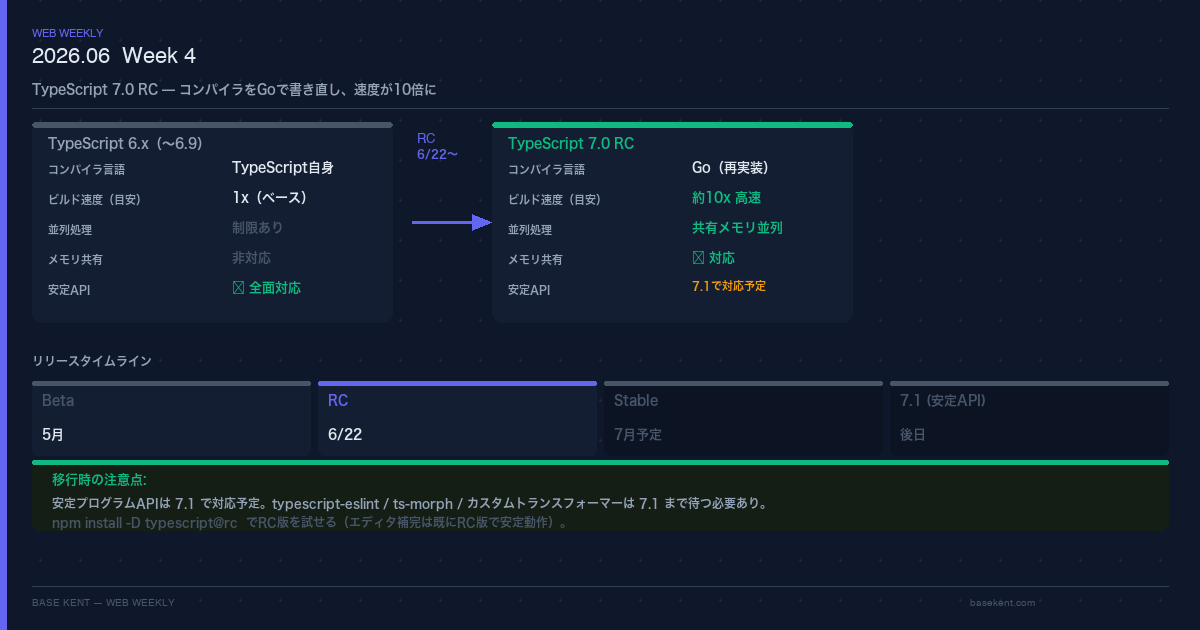
Task: Click '安定API' label in 7.0 RC card
Action: (529, 290)
